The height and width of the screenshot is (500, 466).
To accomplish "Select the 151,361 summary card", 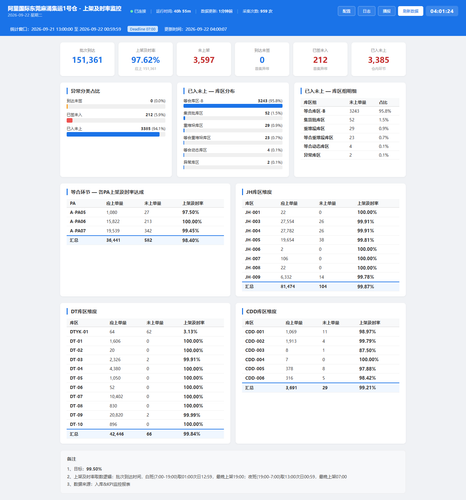I will tap(87, 59).
